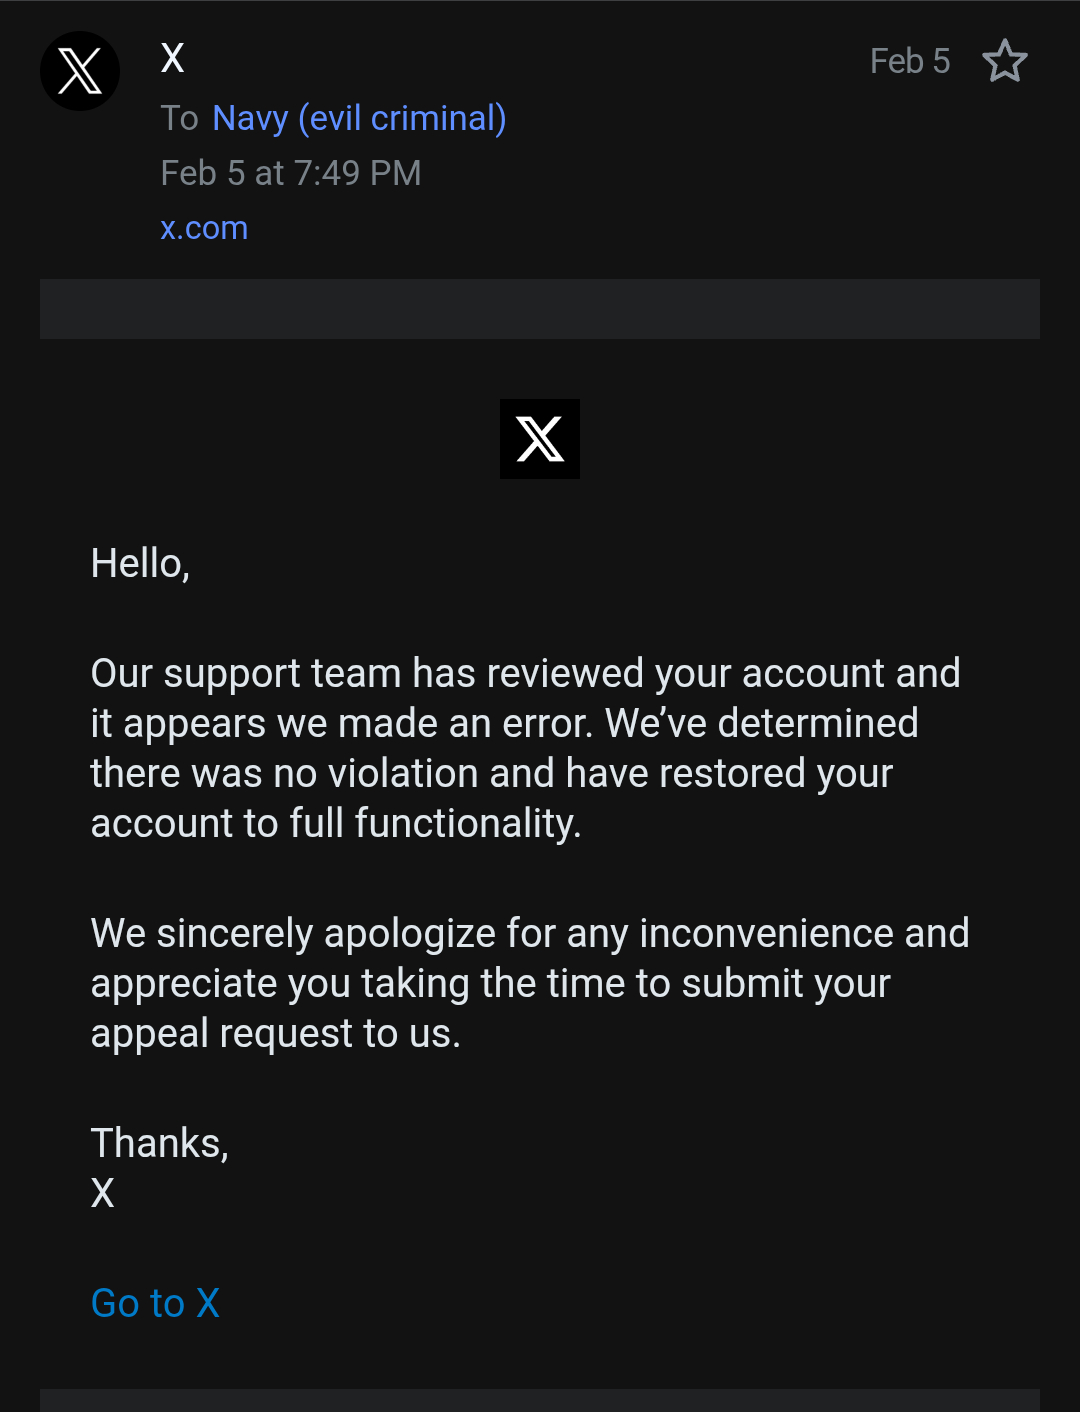
Task: Click the sender name X in header
Action: pyautogui.click(x=173, y=58)
